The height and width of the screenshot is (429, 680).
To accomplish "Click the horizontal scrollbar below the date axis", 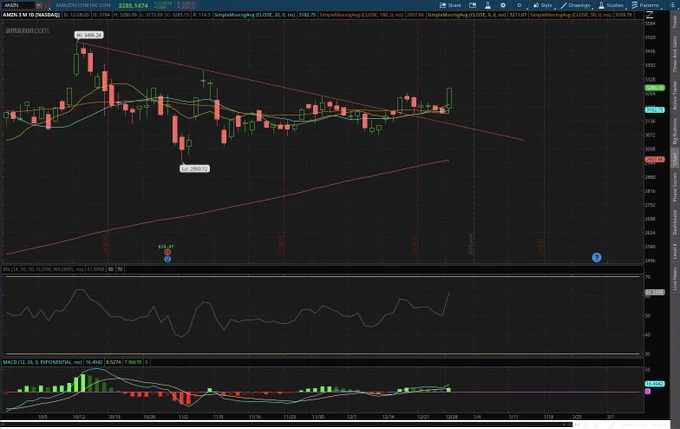I will pos(287,424).
